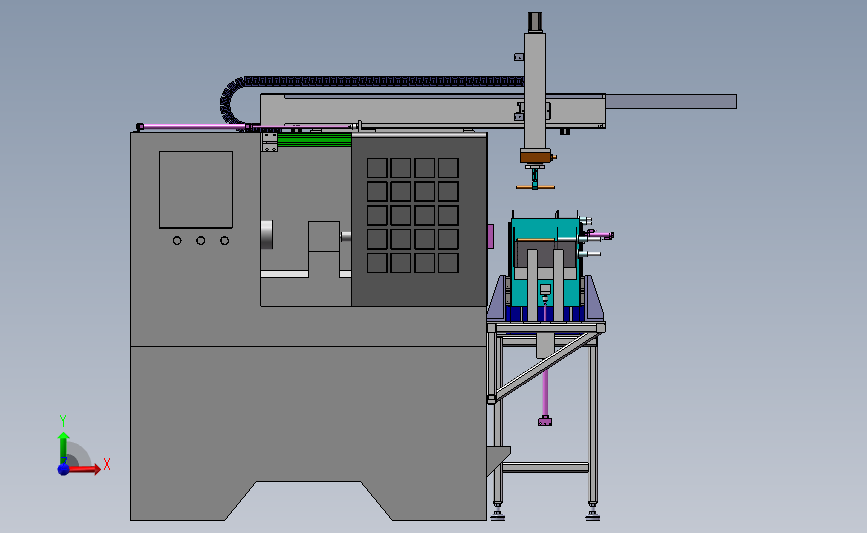Image resolution: width=867 pixels, height=533 pixels.
Task: Select the green guide rail above the door
Action: tap(314, 139)
